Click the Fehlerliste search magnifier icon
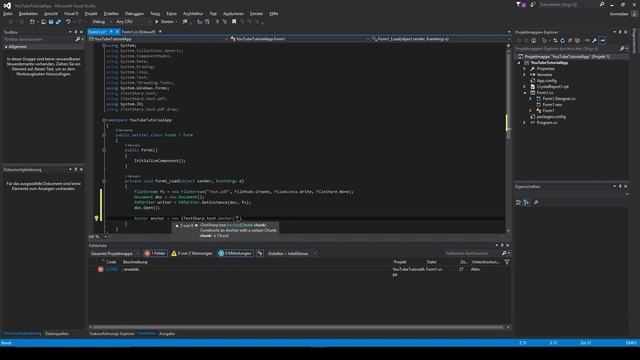The height and width of the screenshot is (360, 640). coord(504,253)
